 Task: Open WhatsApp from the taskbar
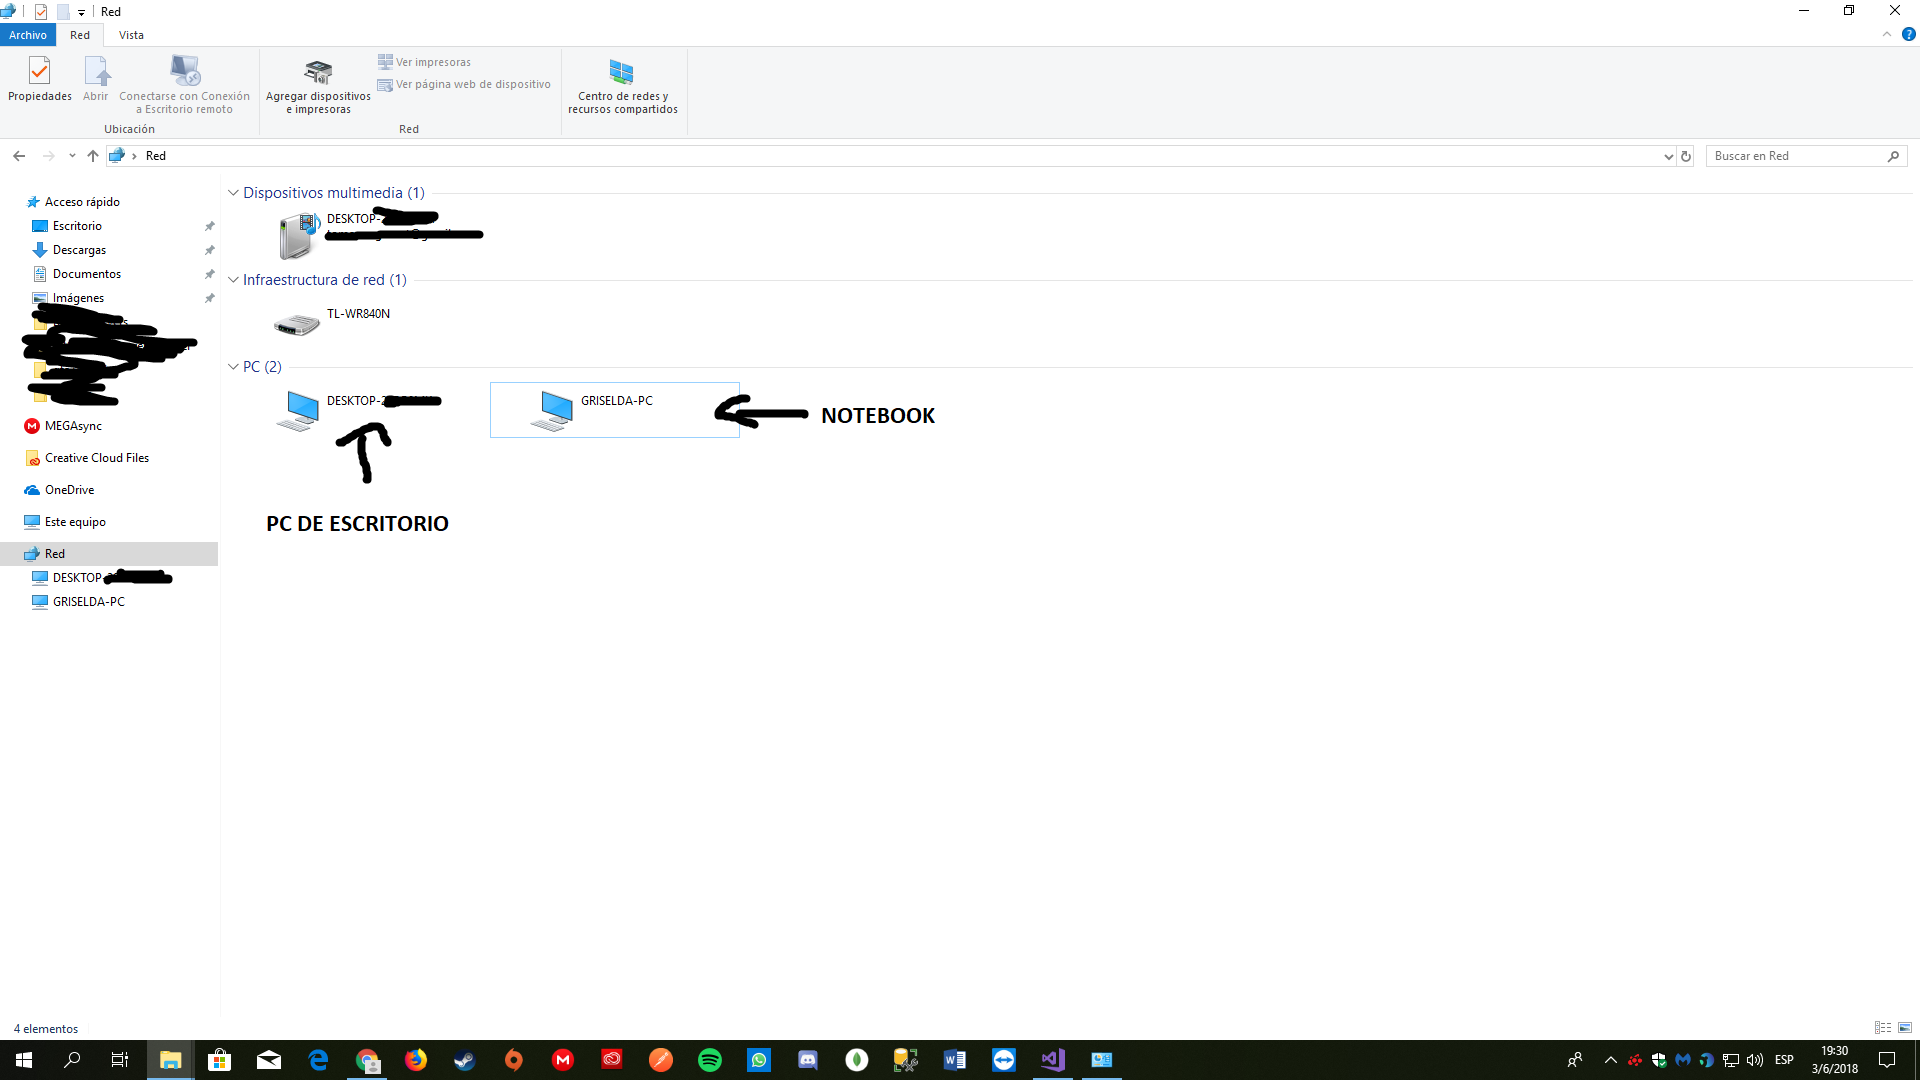point(759,1060)
